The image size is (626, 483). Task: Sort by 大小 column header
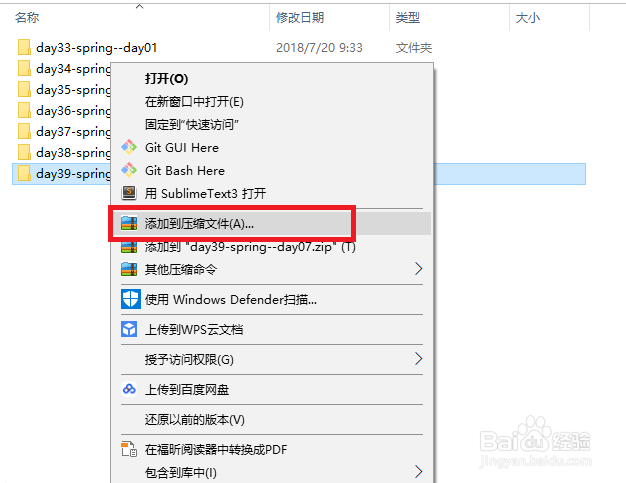(528, 18)
